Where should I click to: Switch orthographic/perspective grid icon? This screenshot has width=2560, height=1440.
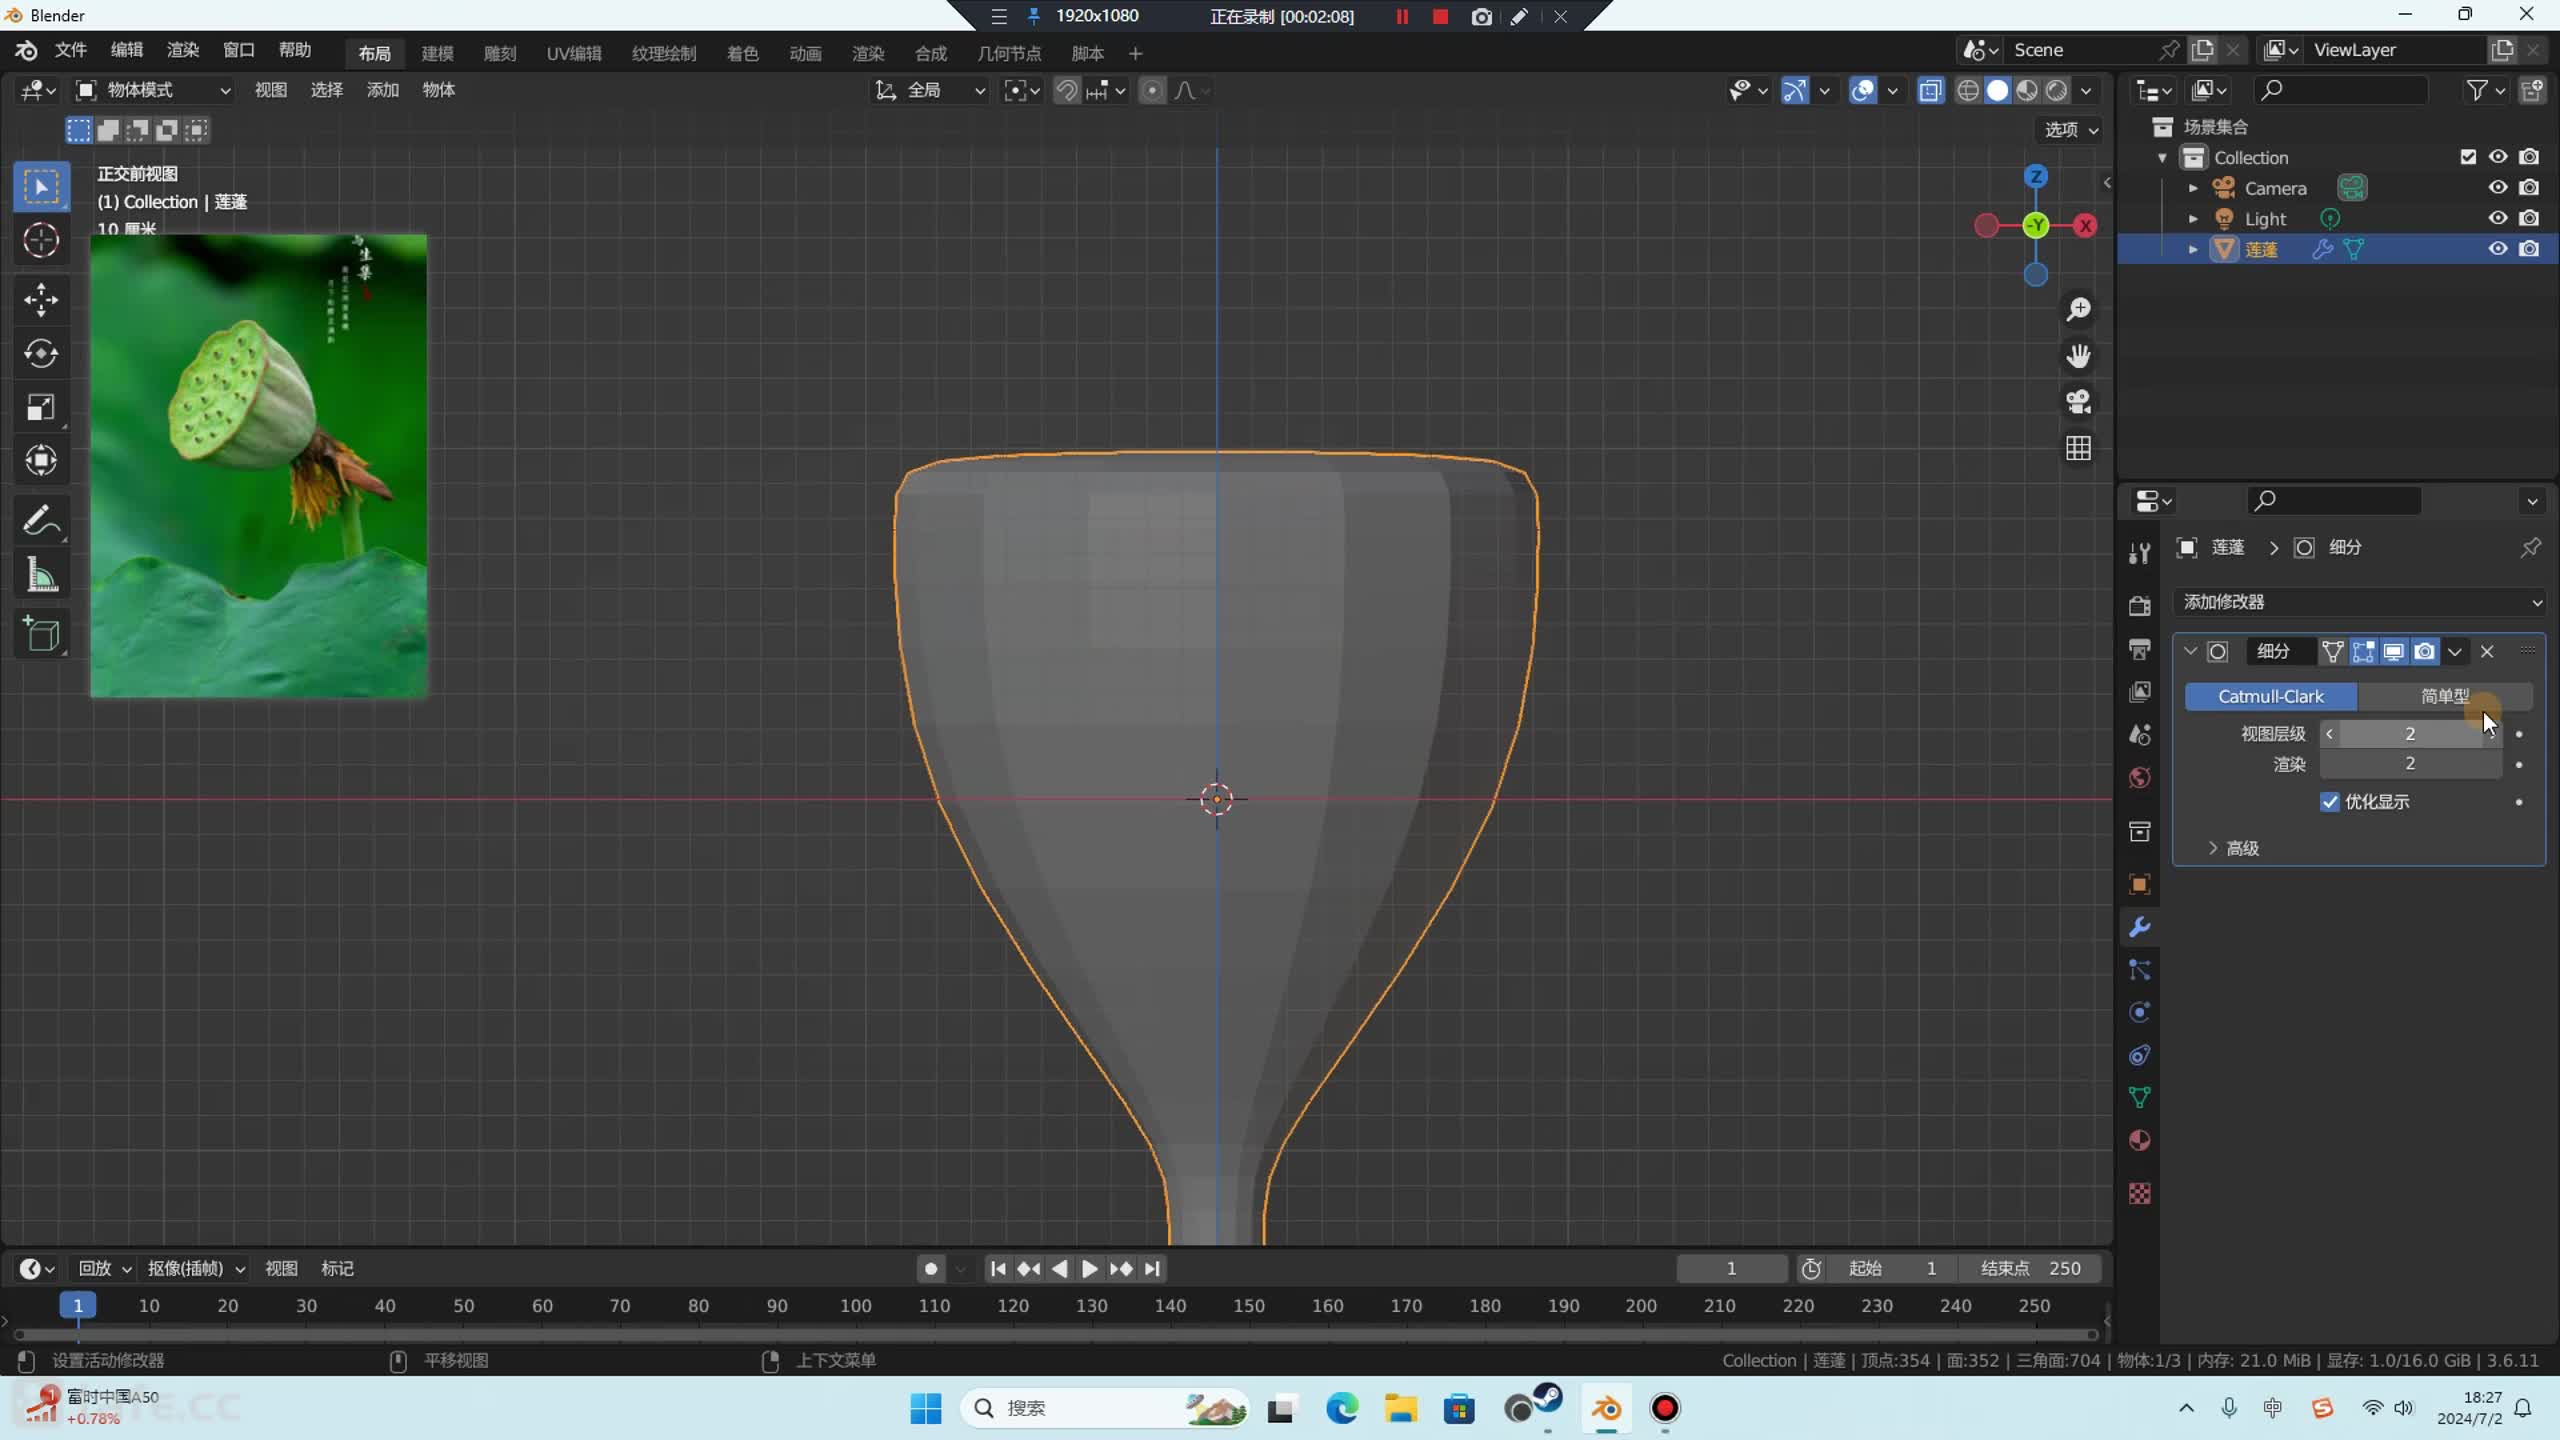tap(2078, 448)
